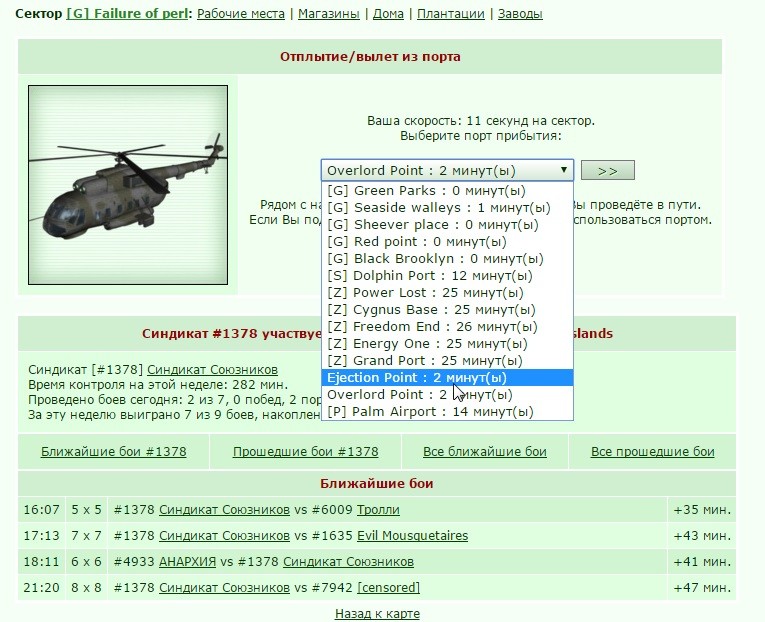The image size is (765, 622).
Task: Switch to Ближайшие бои #1378 tab
Action: [114, 452]
